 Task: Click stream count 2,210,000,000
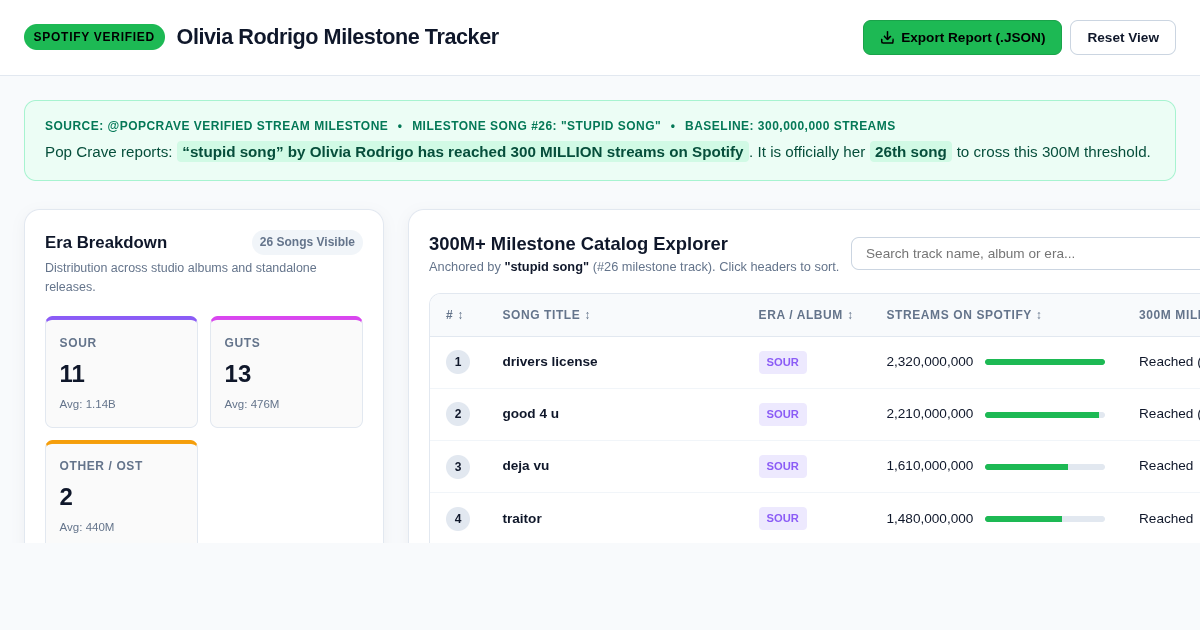(x=930, y=414)
